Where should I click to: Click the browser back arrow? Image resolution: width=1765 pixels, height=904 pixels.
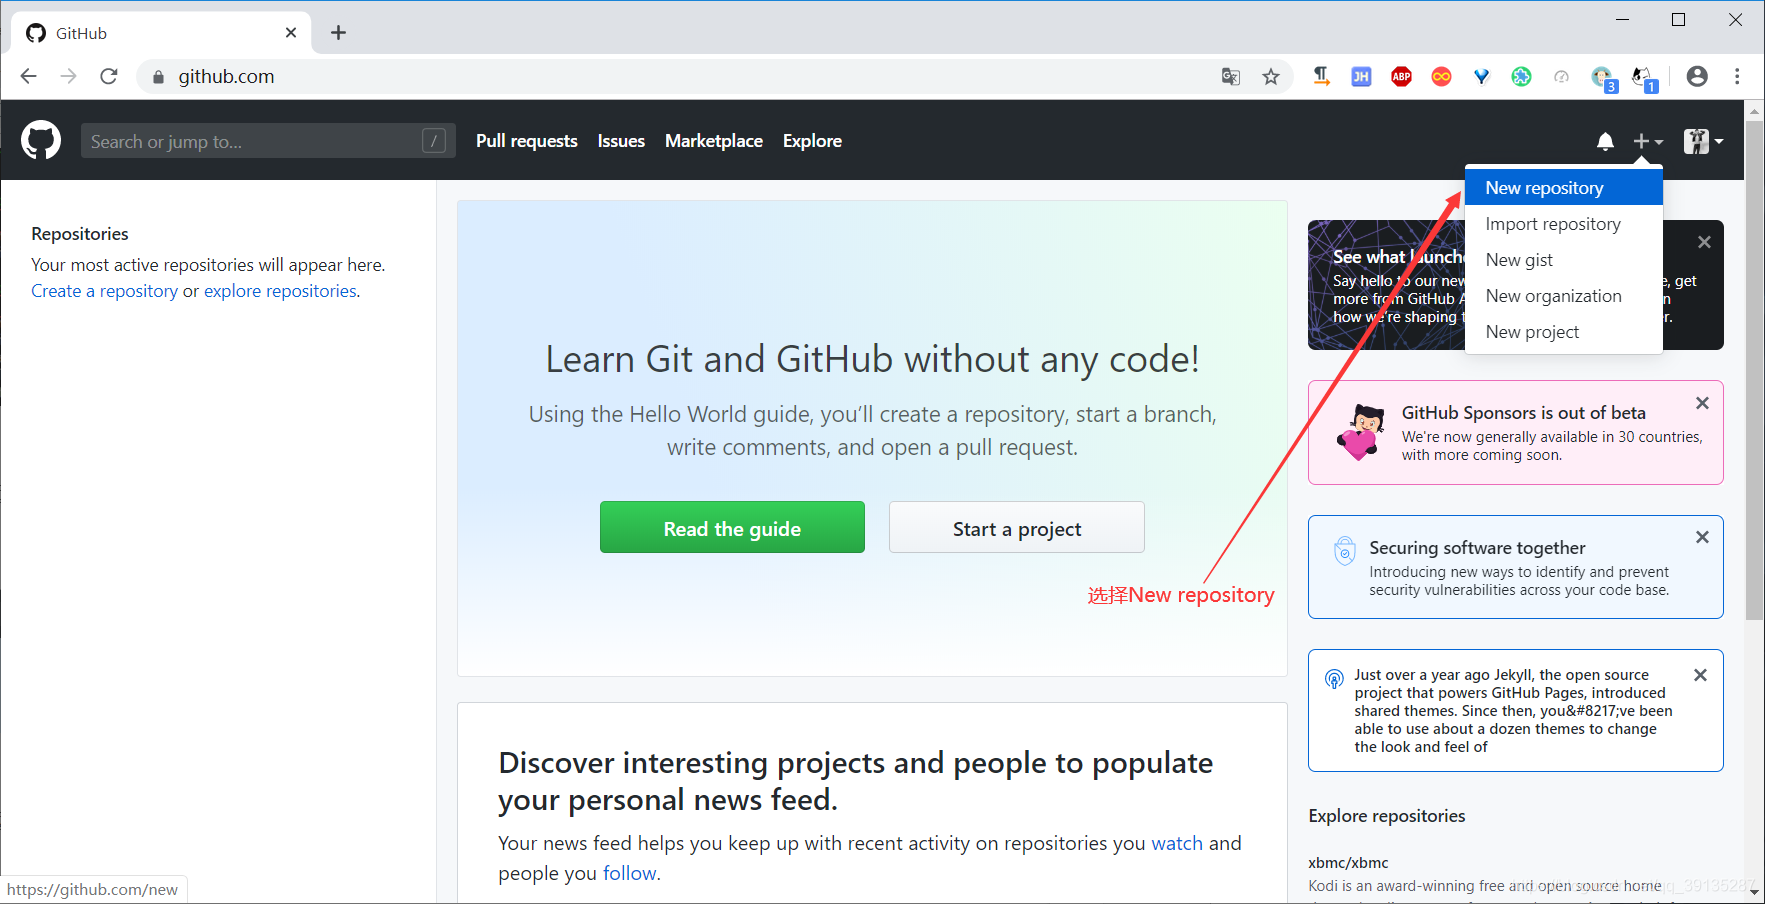pos(28,76)
